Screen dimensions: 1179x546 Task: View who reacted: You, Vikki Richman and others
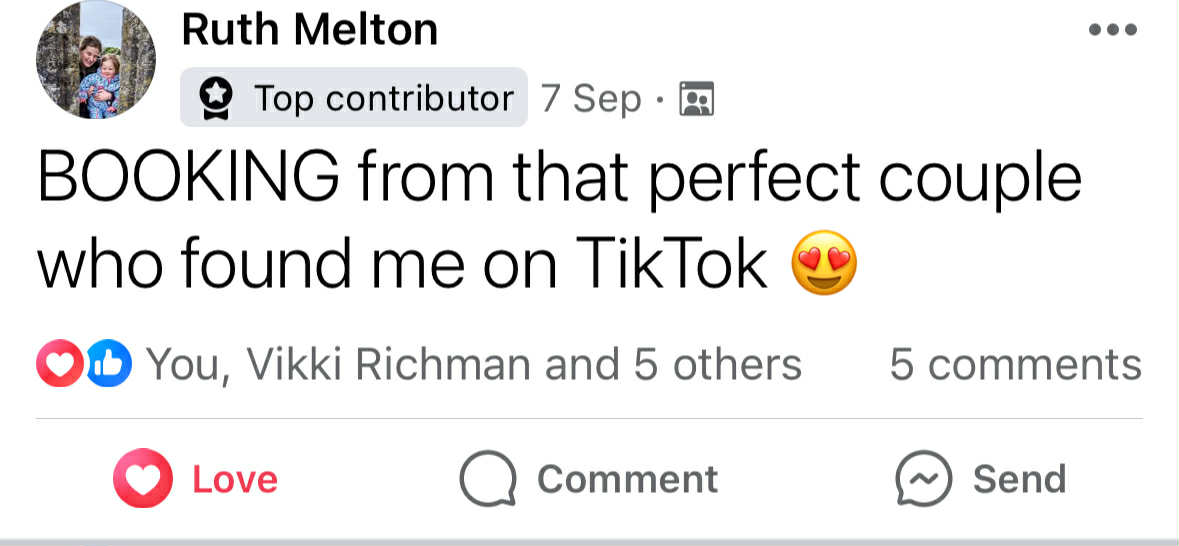(x=474, y=365)
